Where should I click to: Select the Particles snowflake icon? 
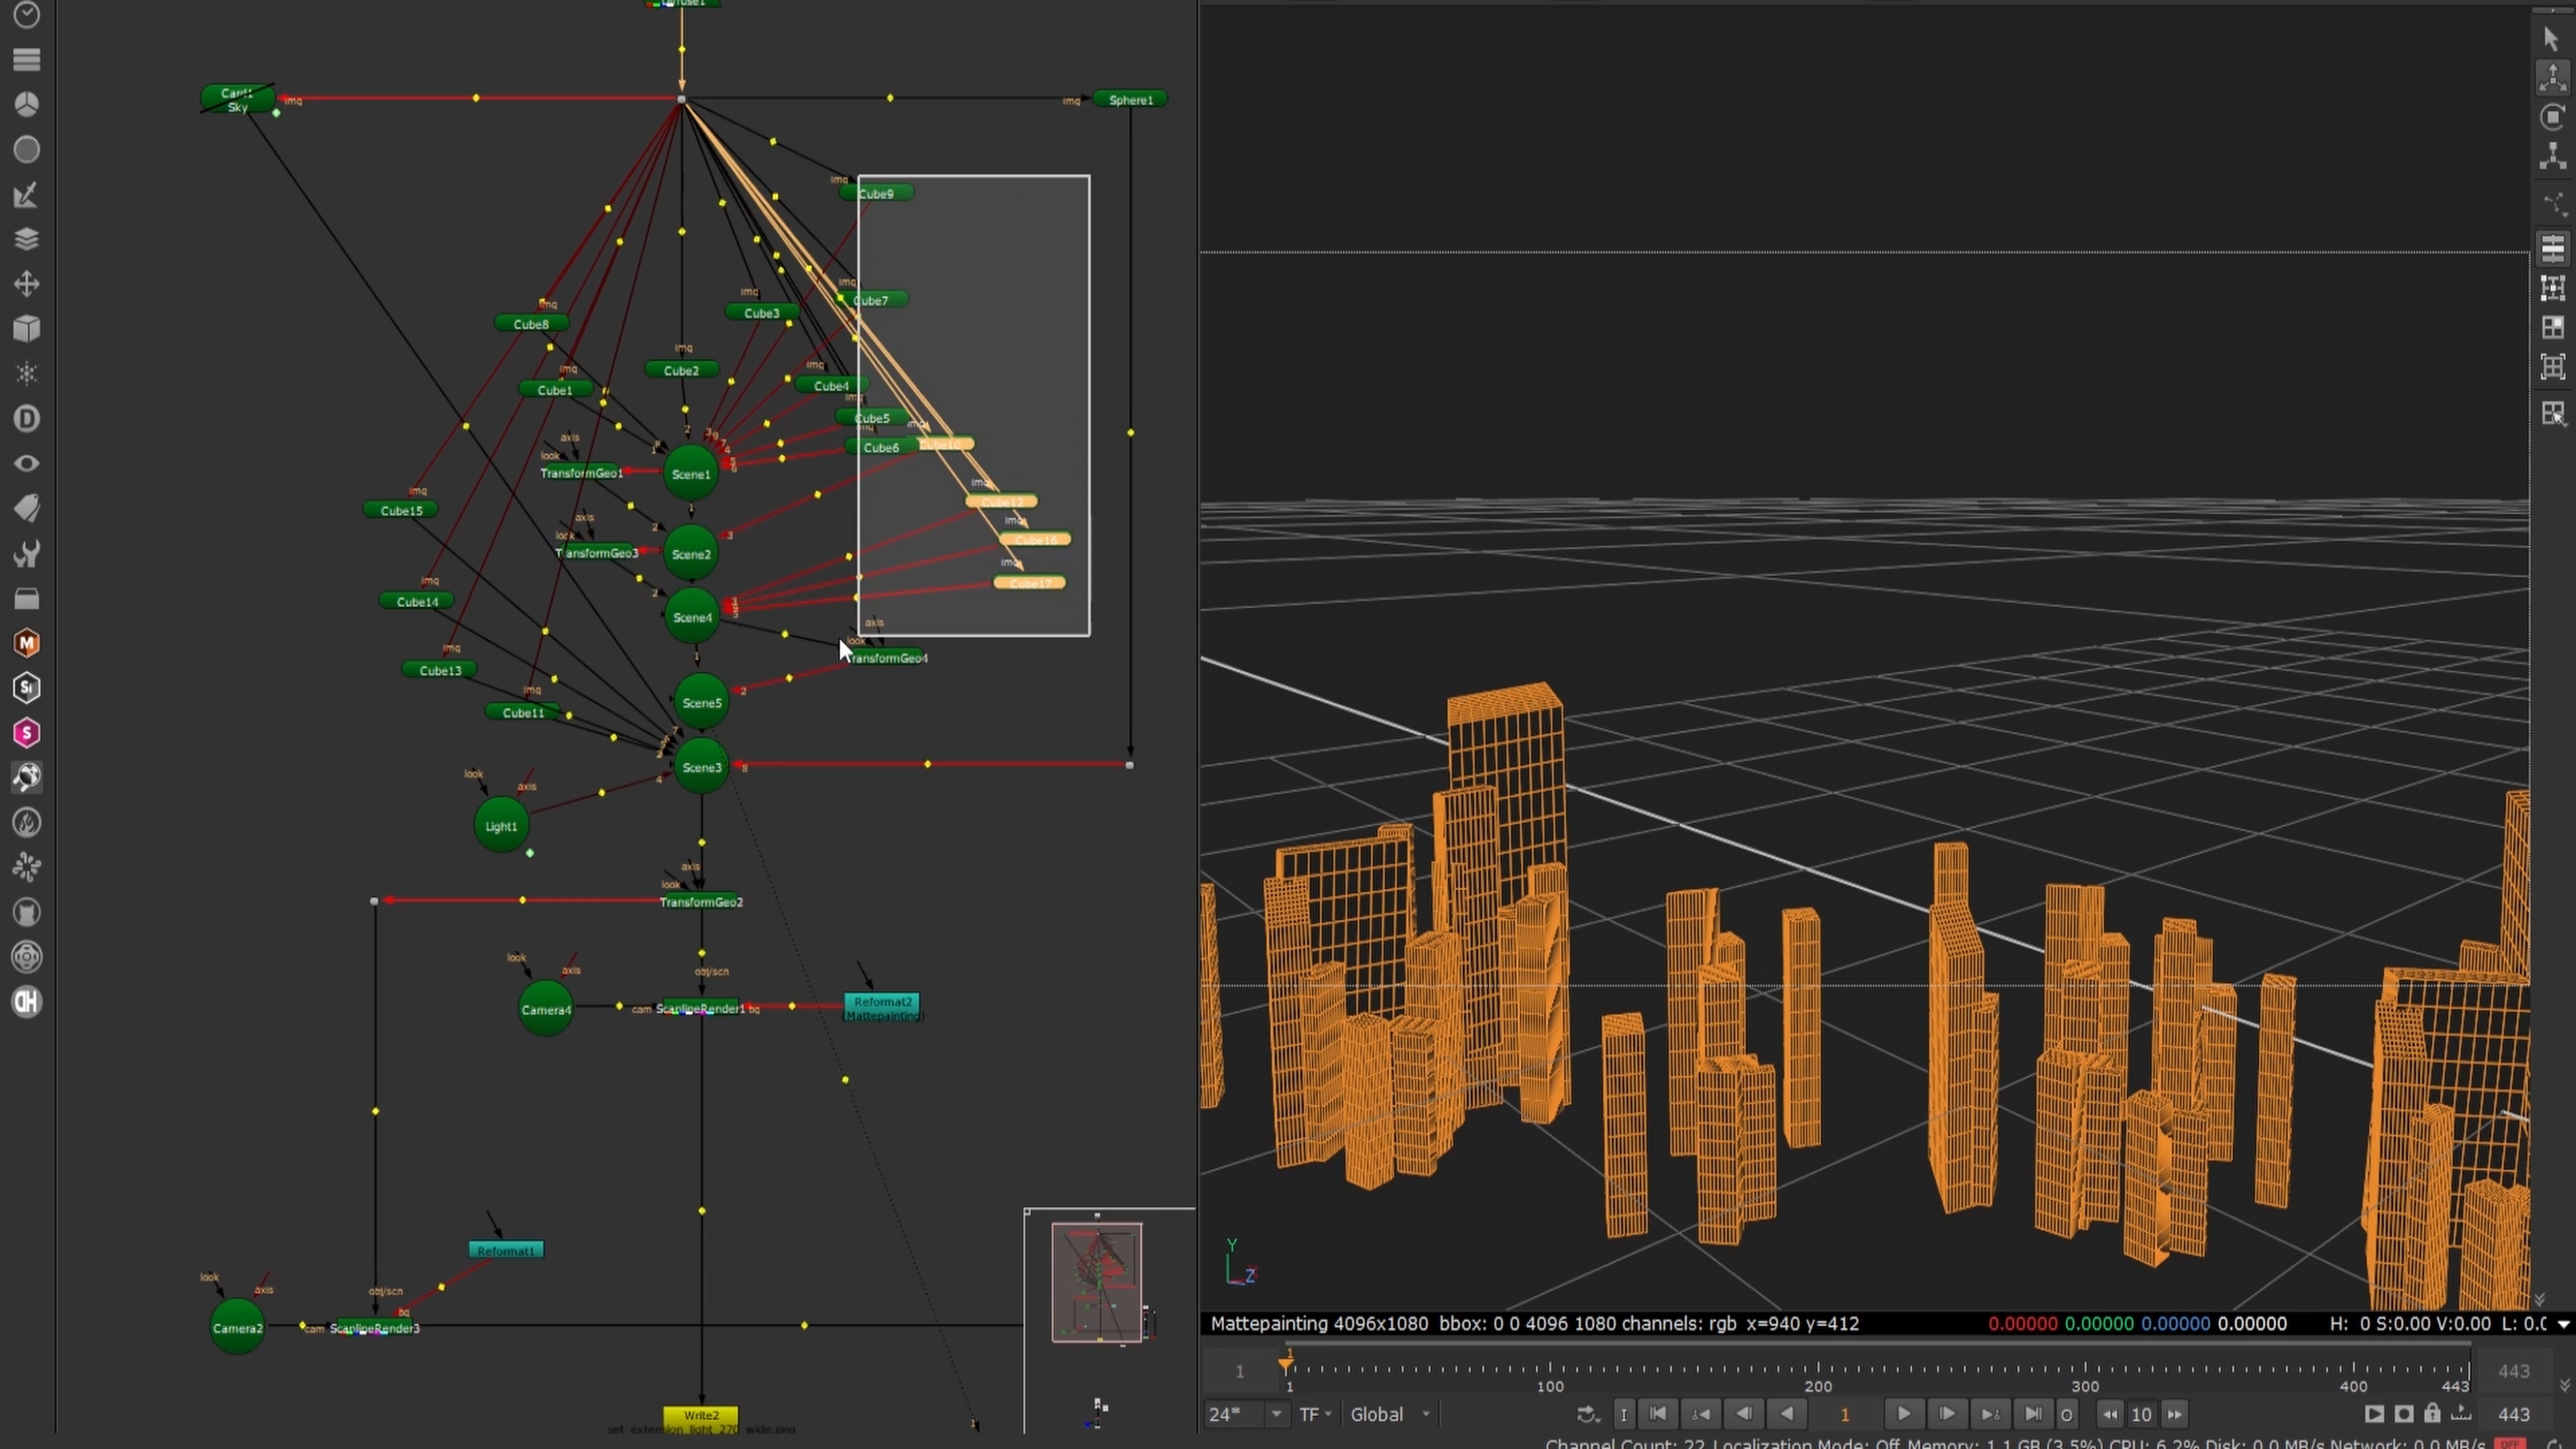(27, 374)
